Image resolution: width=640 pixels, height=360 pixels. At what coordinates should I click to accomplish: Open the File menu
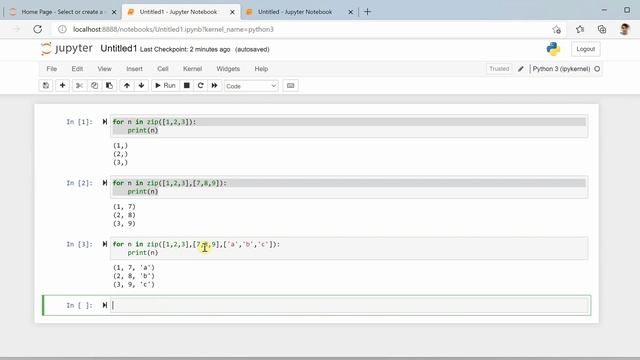[x=51, y=69]
